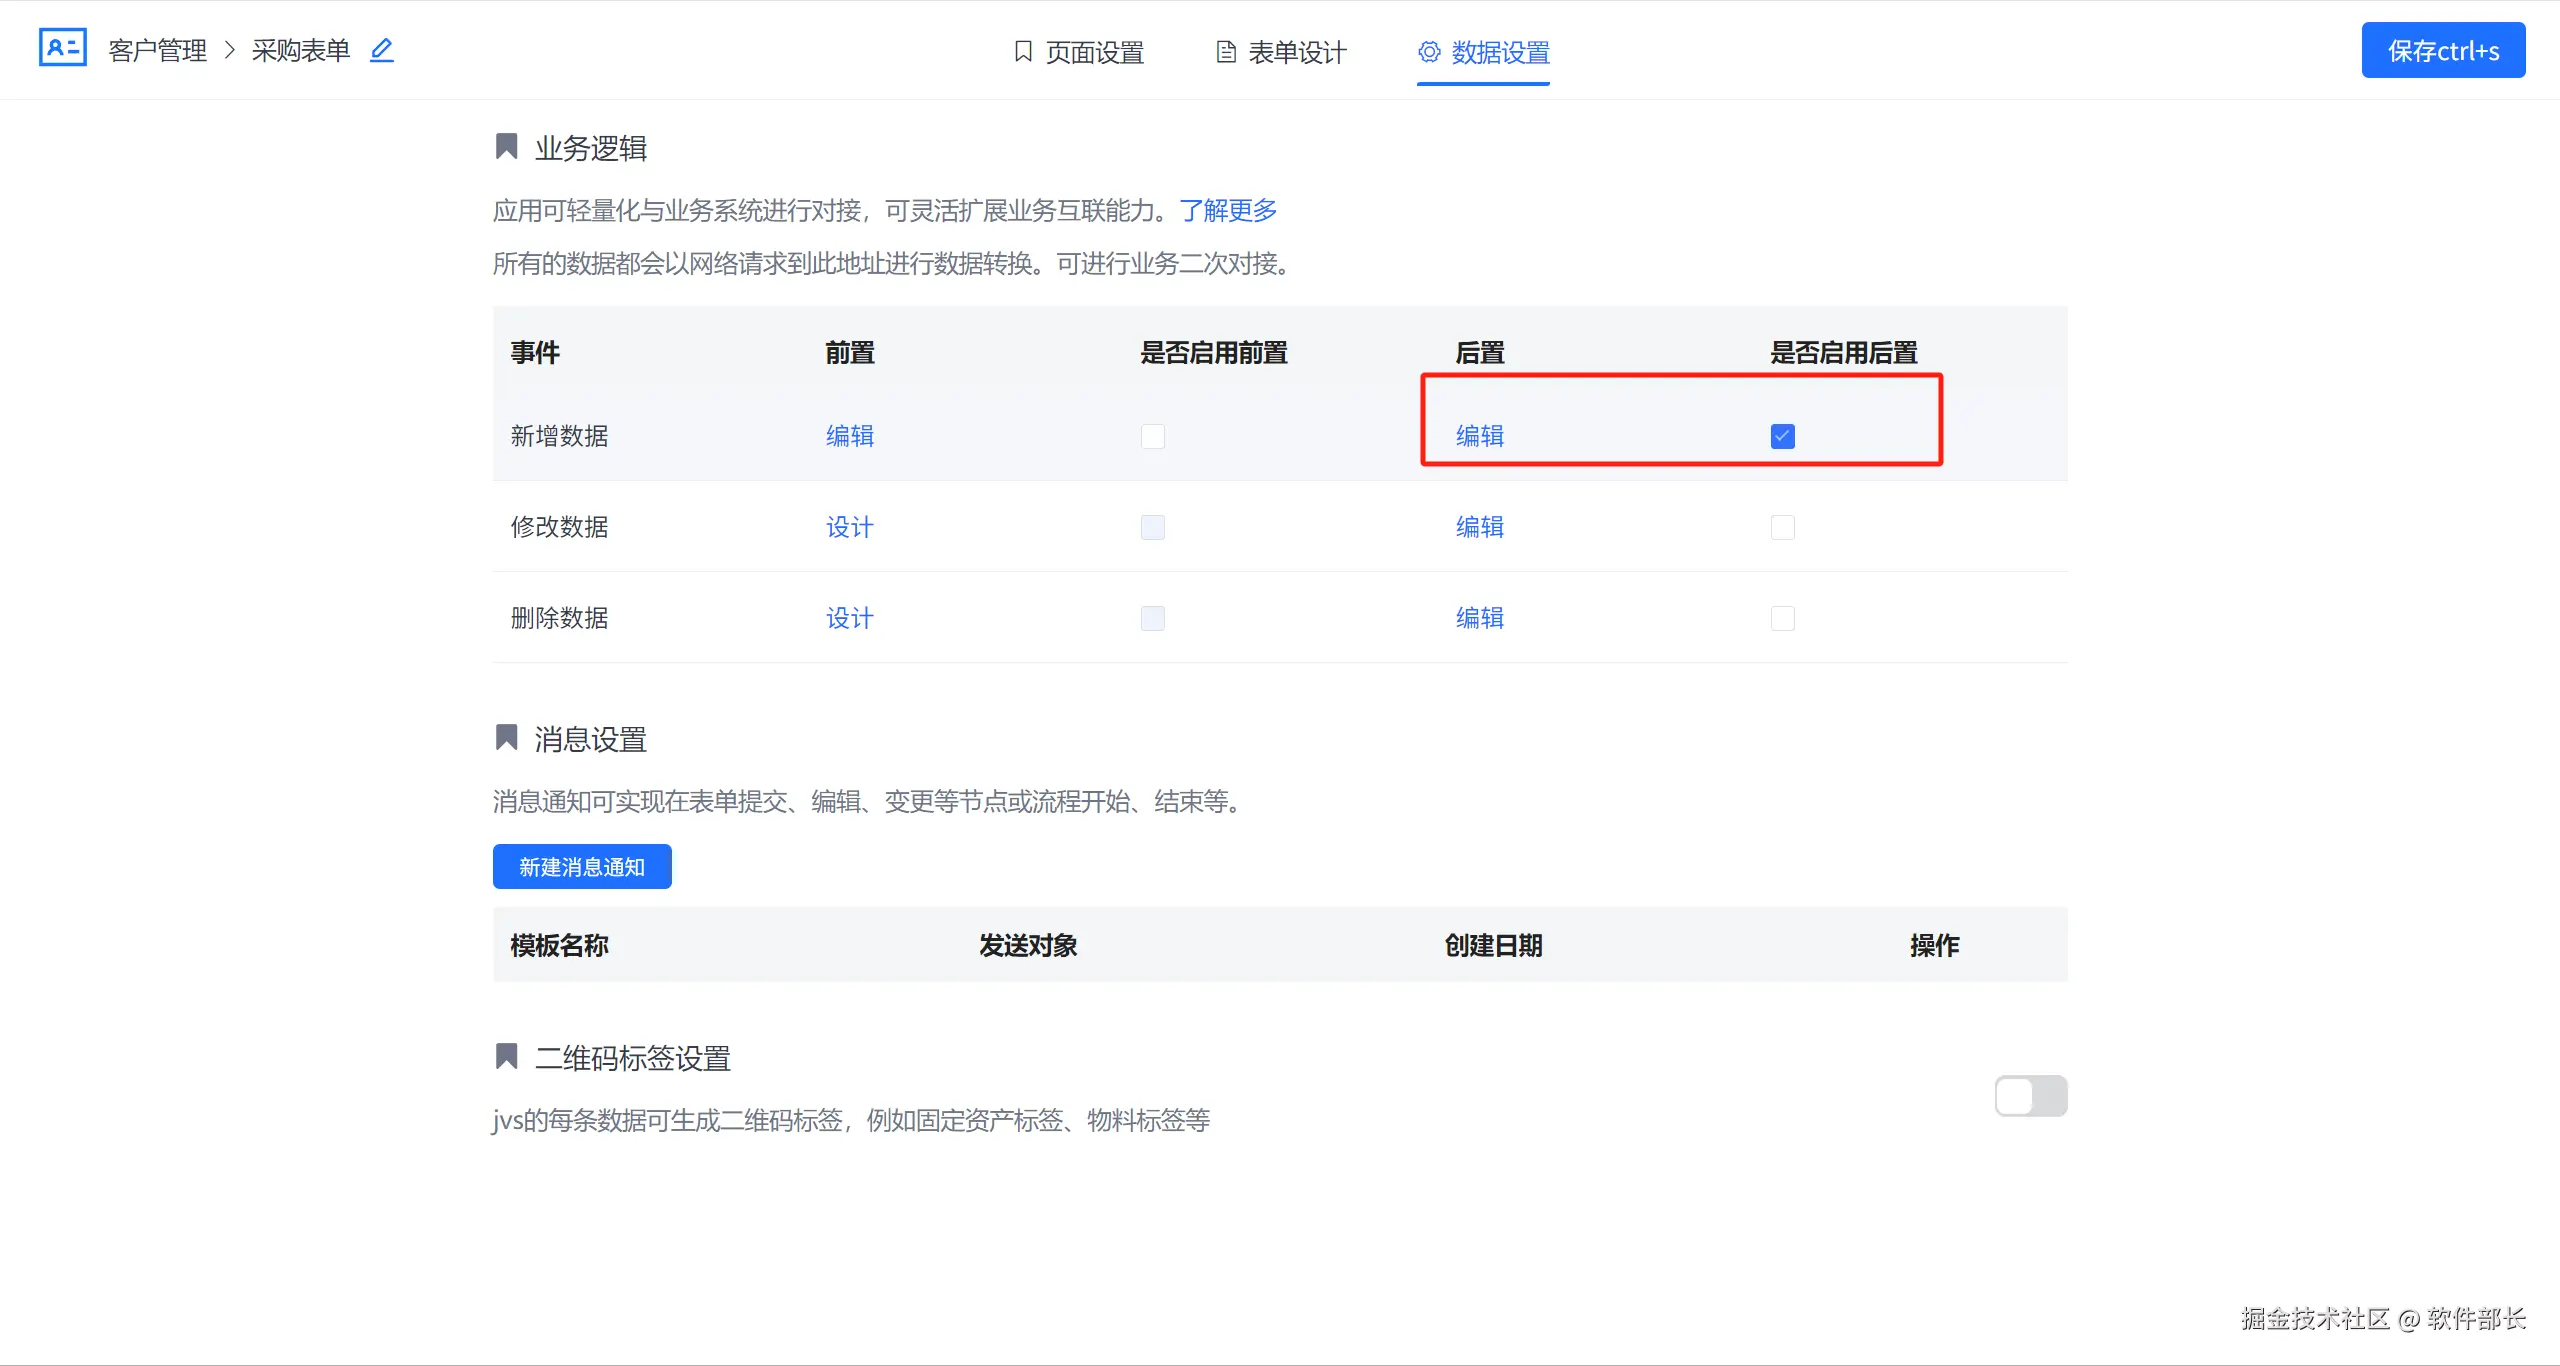Open the 了解更多 link
Image resolution: width=2560 pixels, height=1366 pixels.
tap(1228, 210)
